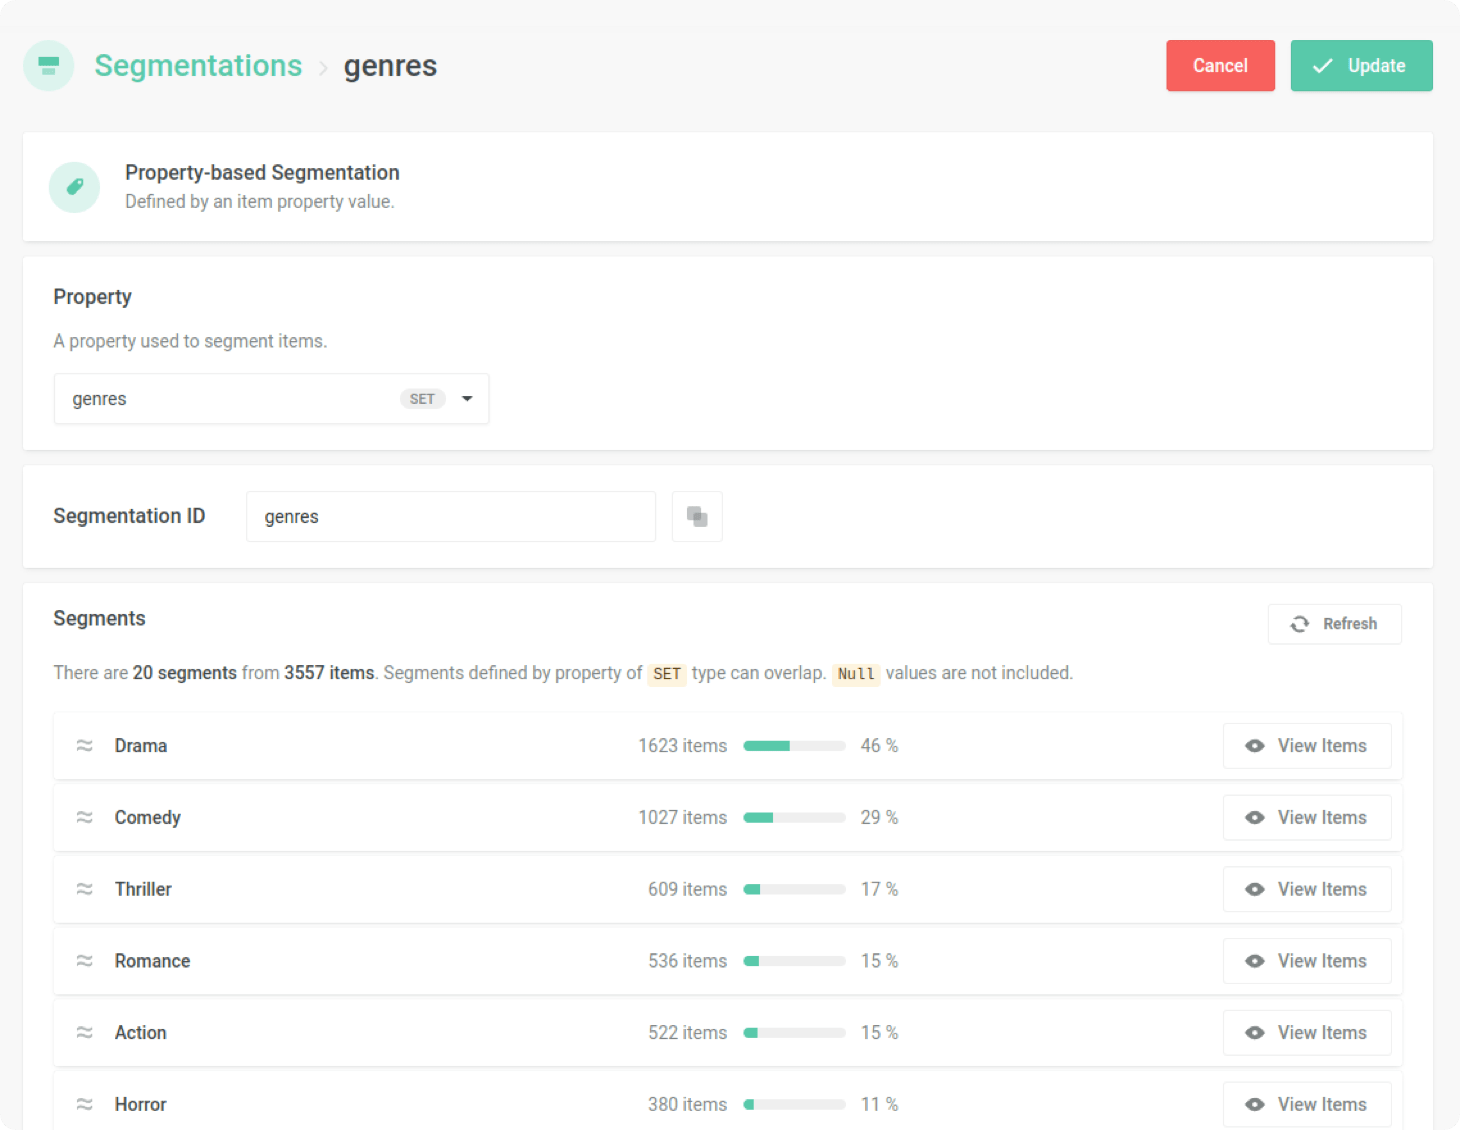View items in the Action segment
Image resolution: width=1460 pixels, height=1130 pixels.
[1306, 1033]
